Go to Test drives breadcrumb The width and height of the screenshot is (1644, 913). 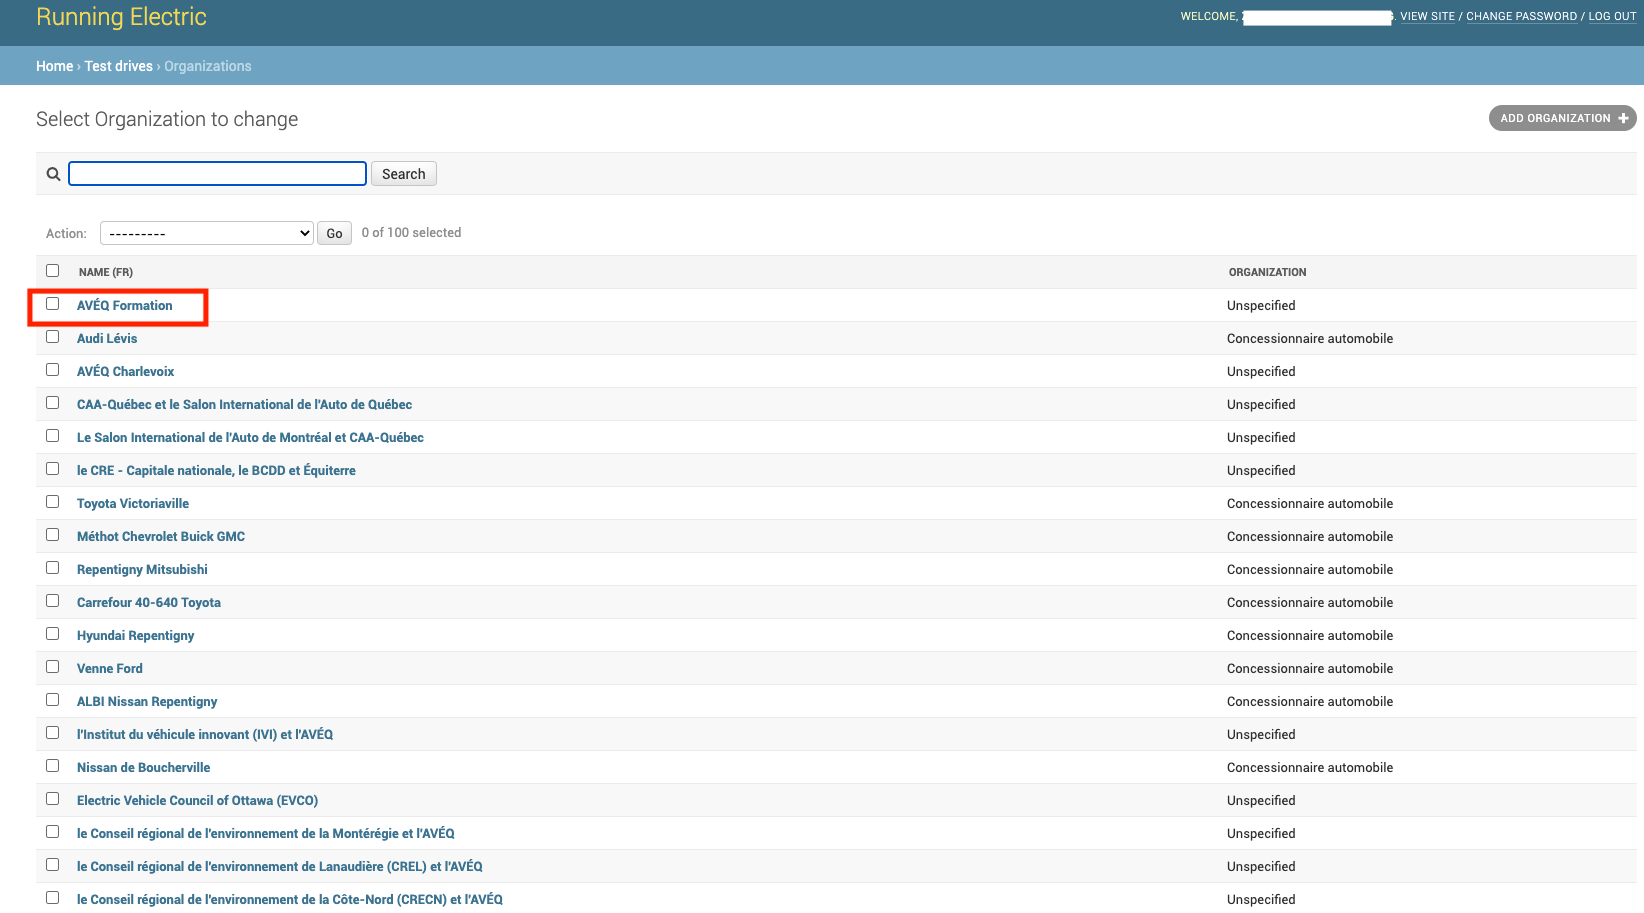[x=118, y=66]
